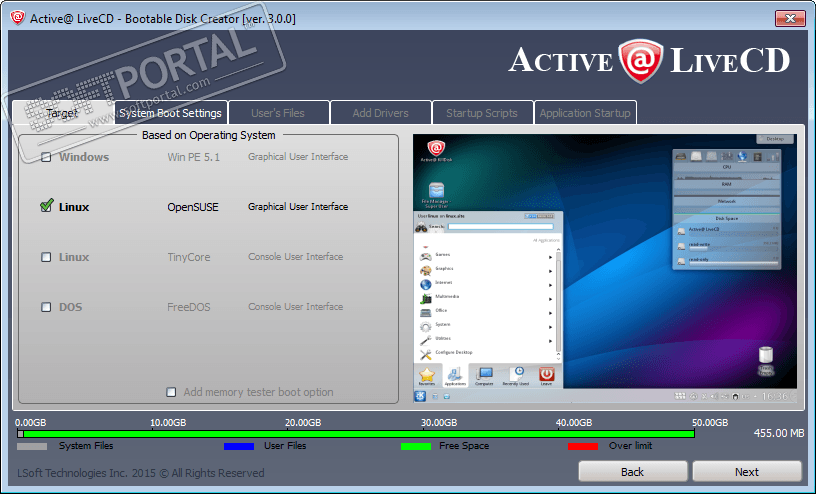Click the "30.00GB" scale label
The image size is (816, 494).
(x=439, y=422)
